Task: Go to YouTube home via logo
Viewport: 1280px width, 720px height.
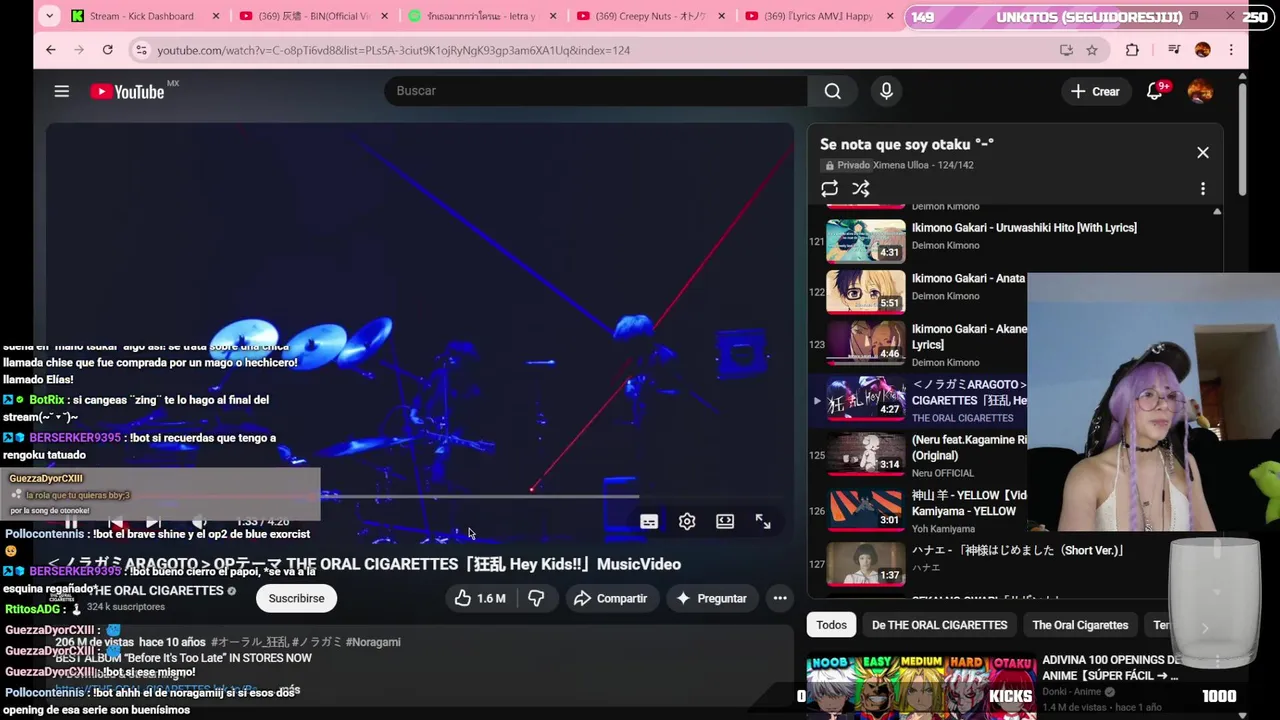Action: coord(127,91)
